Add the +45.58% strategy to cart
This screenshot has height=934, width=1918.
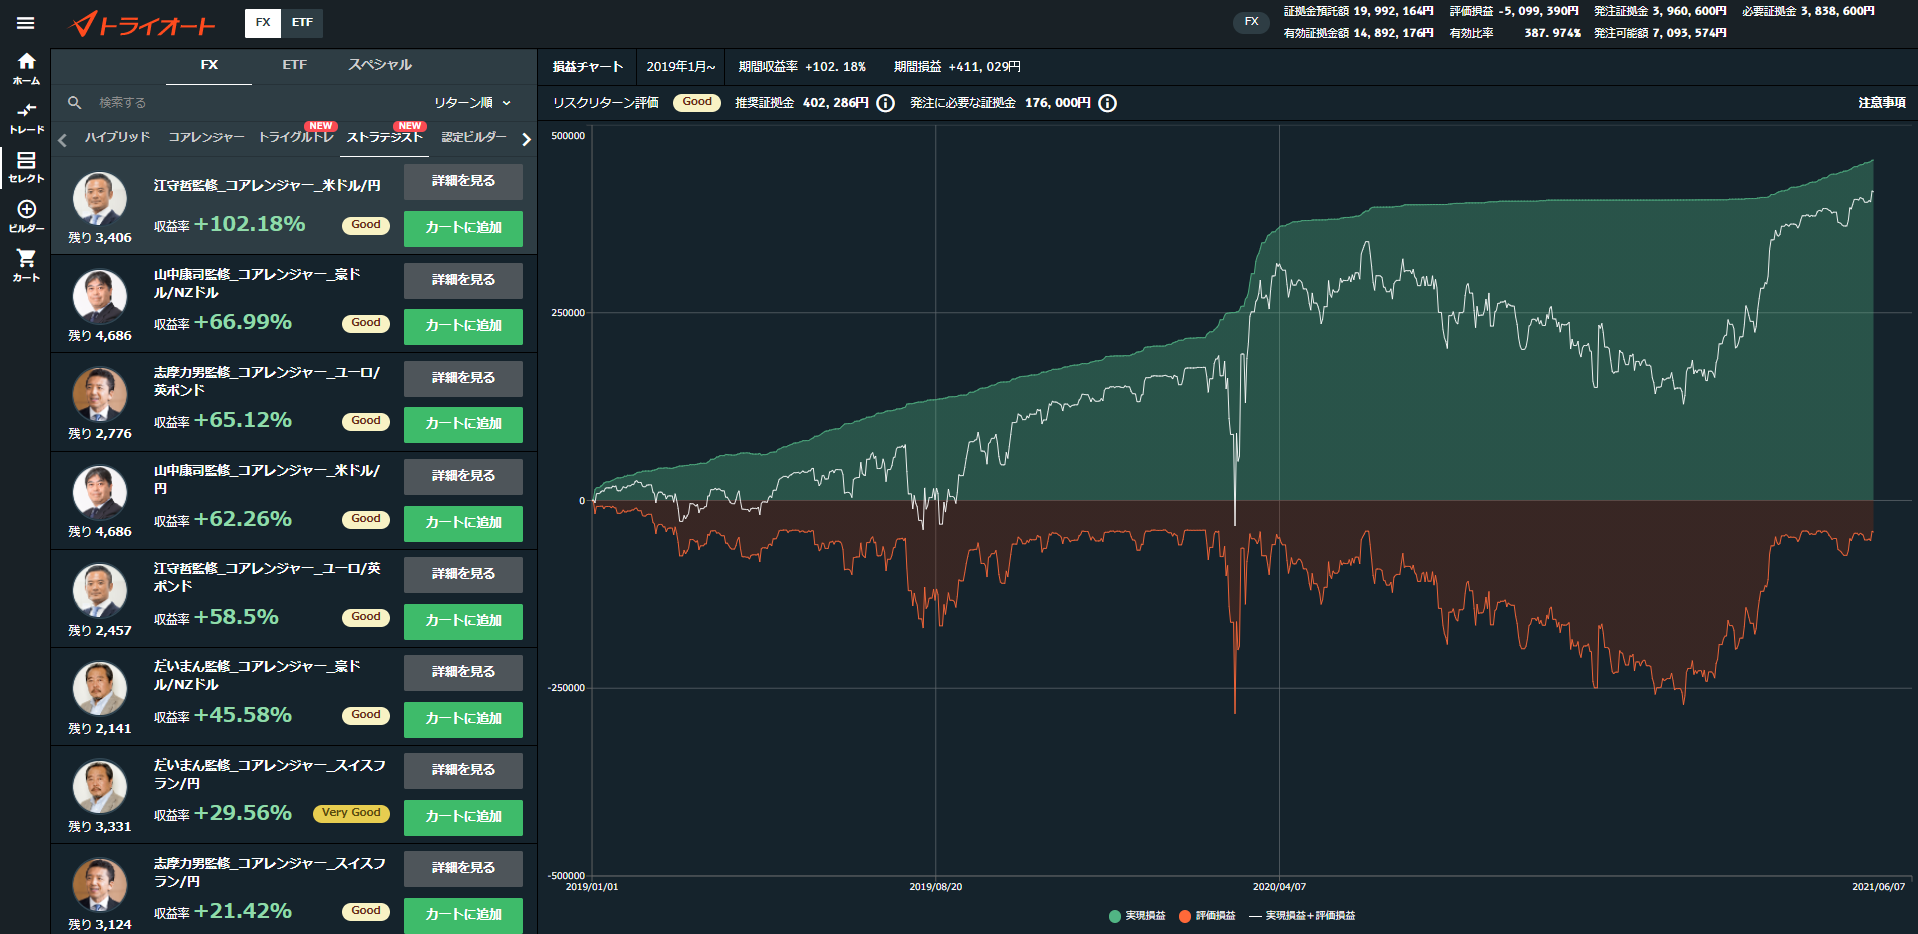pyautogui.click(x=463, y=719)
